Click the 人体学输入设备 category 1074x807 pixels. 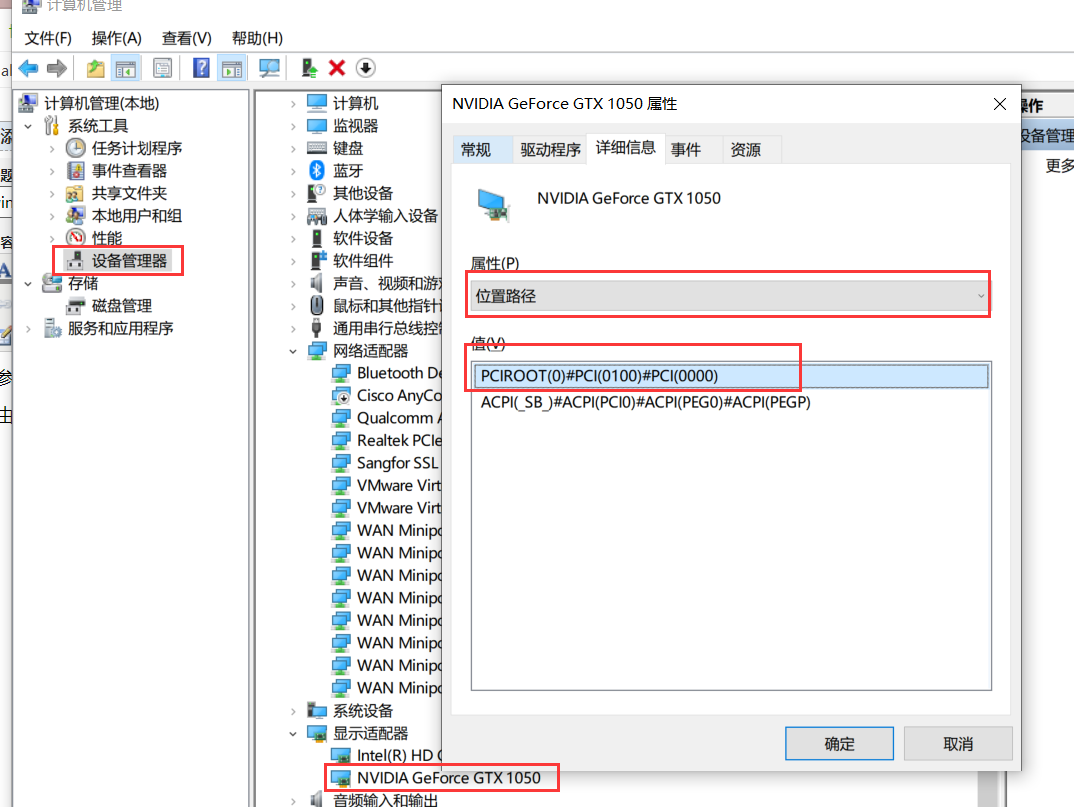386,216
